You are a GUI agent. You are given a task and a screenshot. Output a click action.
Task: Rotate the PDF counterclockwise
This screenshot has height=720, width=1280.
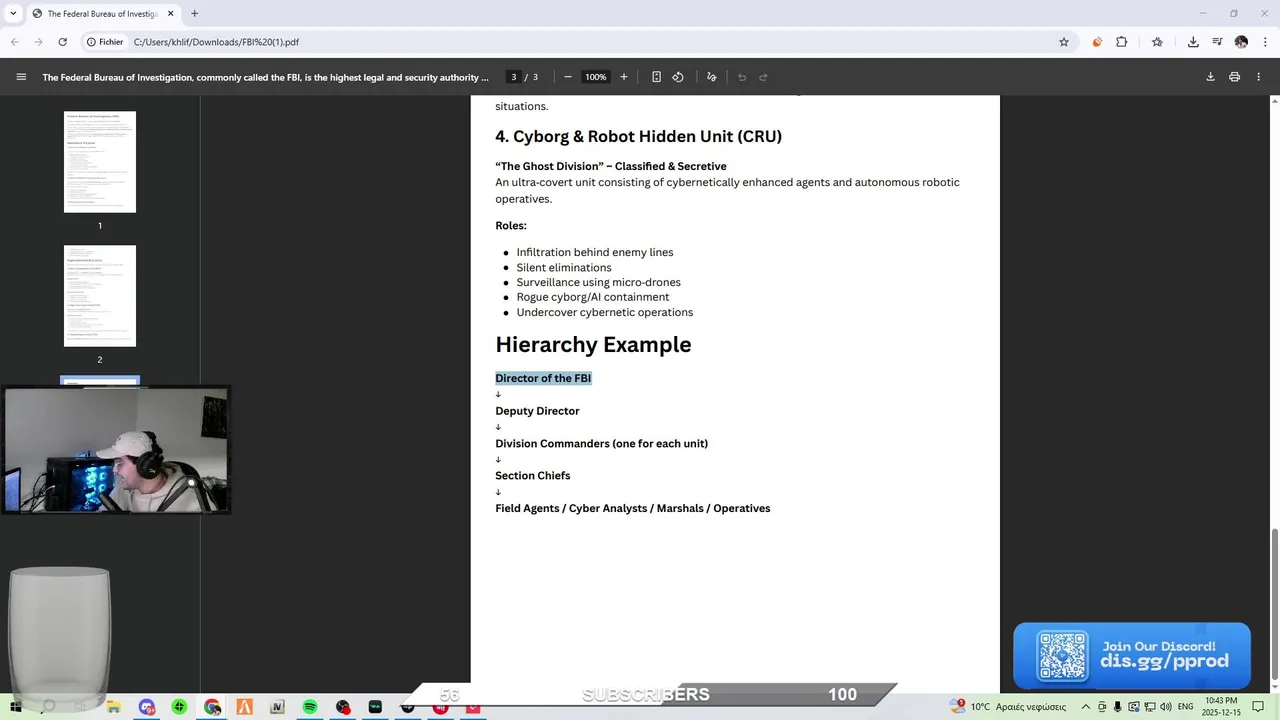678,77
